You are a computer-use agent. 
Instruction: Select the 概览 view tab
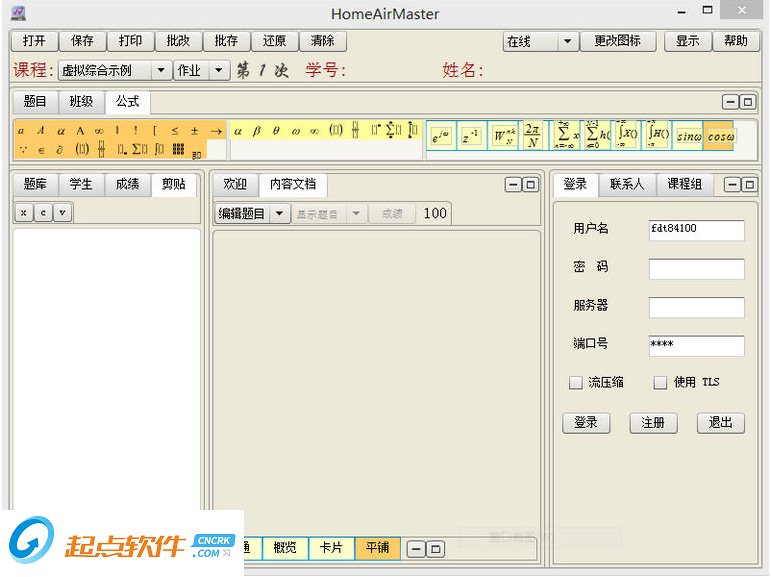285,547
